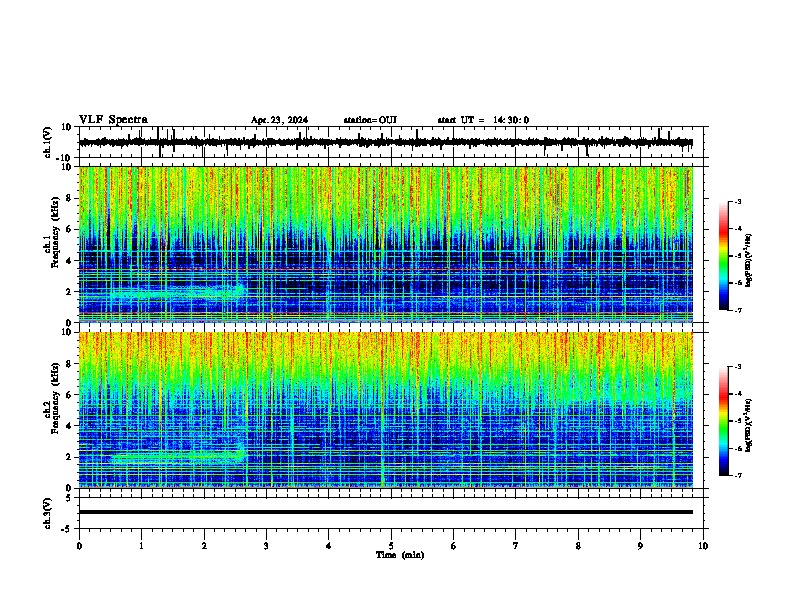
Task: Click the "VLF Spectra" title text
Action: (114, 120)
